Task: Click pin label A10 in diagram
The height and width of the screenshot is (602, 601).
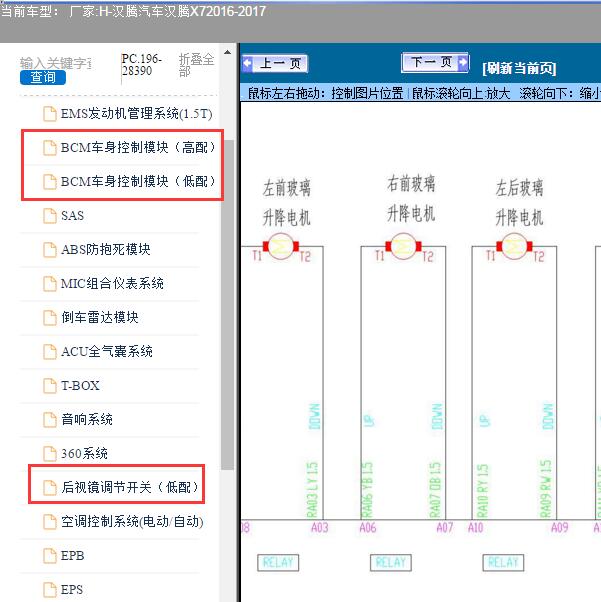Action: click(x=475, y=528)
